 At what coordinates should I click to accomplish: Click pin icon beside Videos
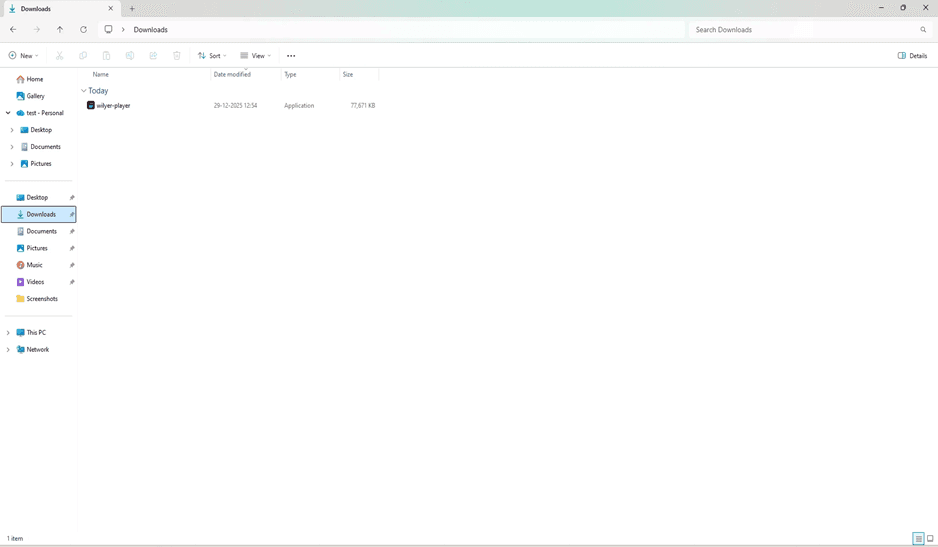coord(72,282)
